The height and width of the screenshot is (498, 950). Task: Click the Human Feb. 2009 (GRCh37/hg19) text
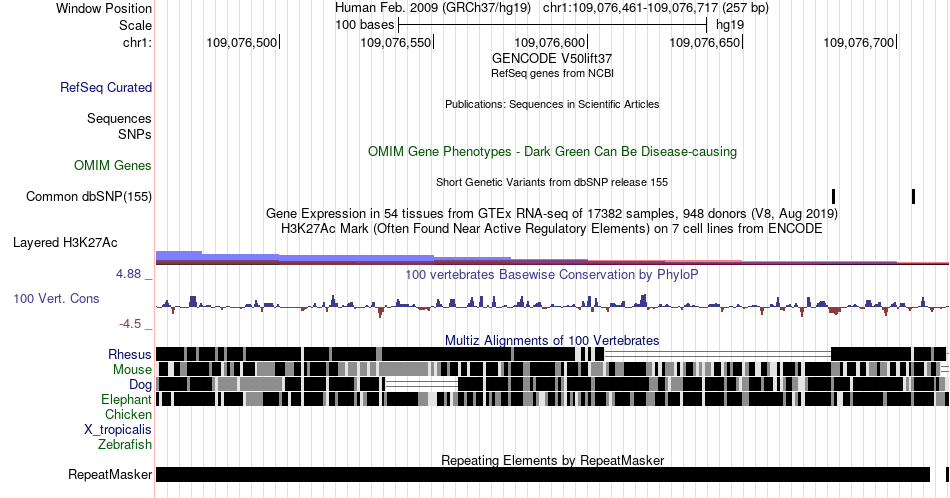pos(433,8)
